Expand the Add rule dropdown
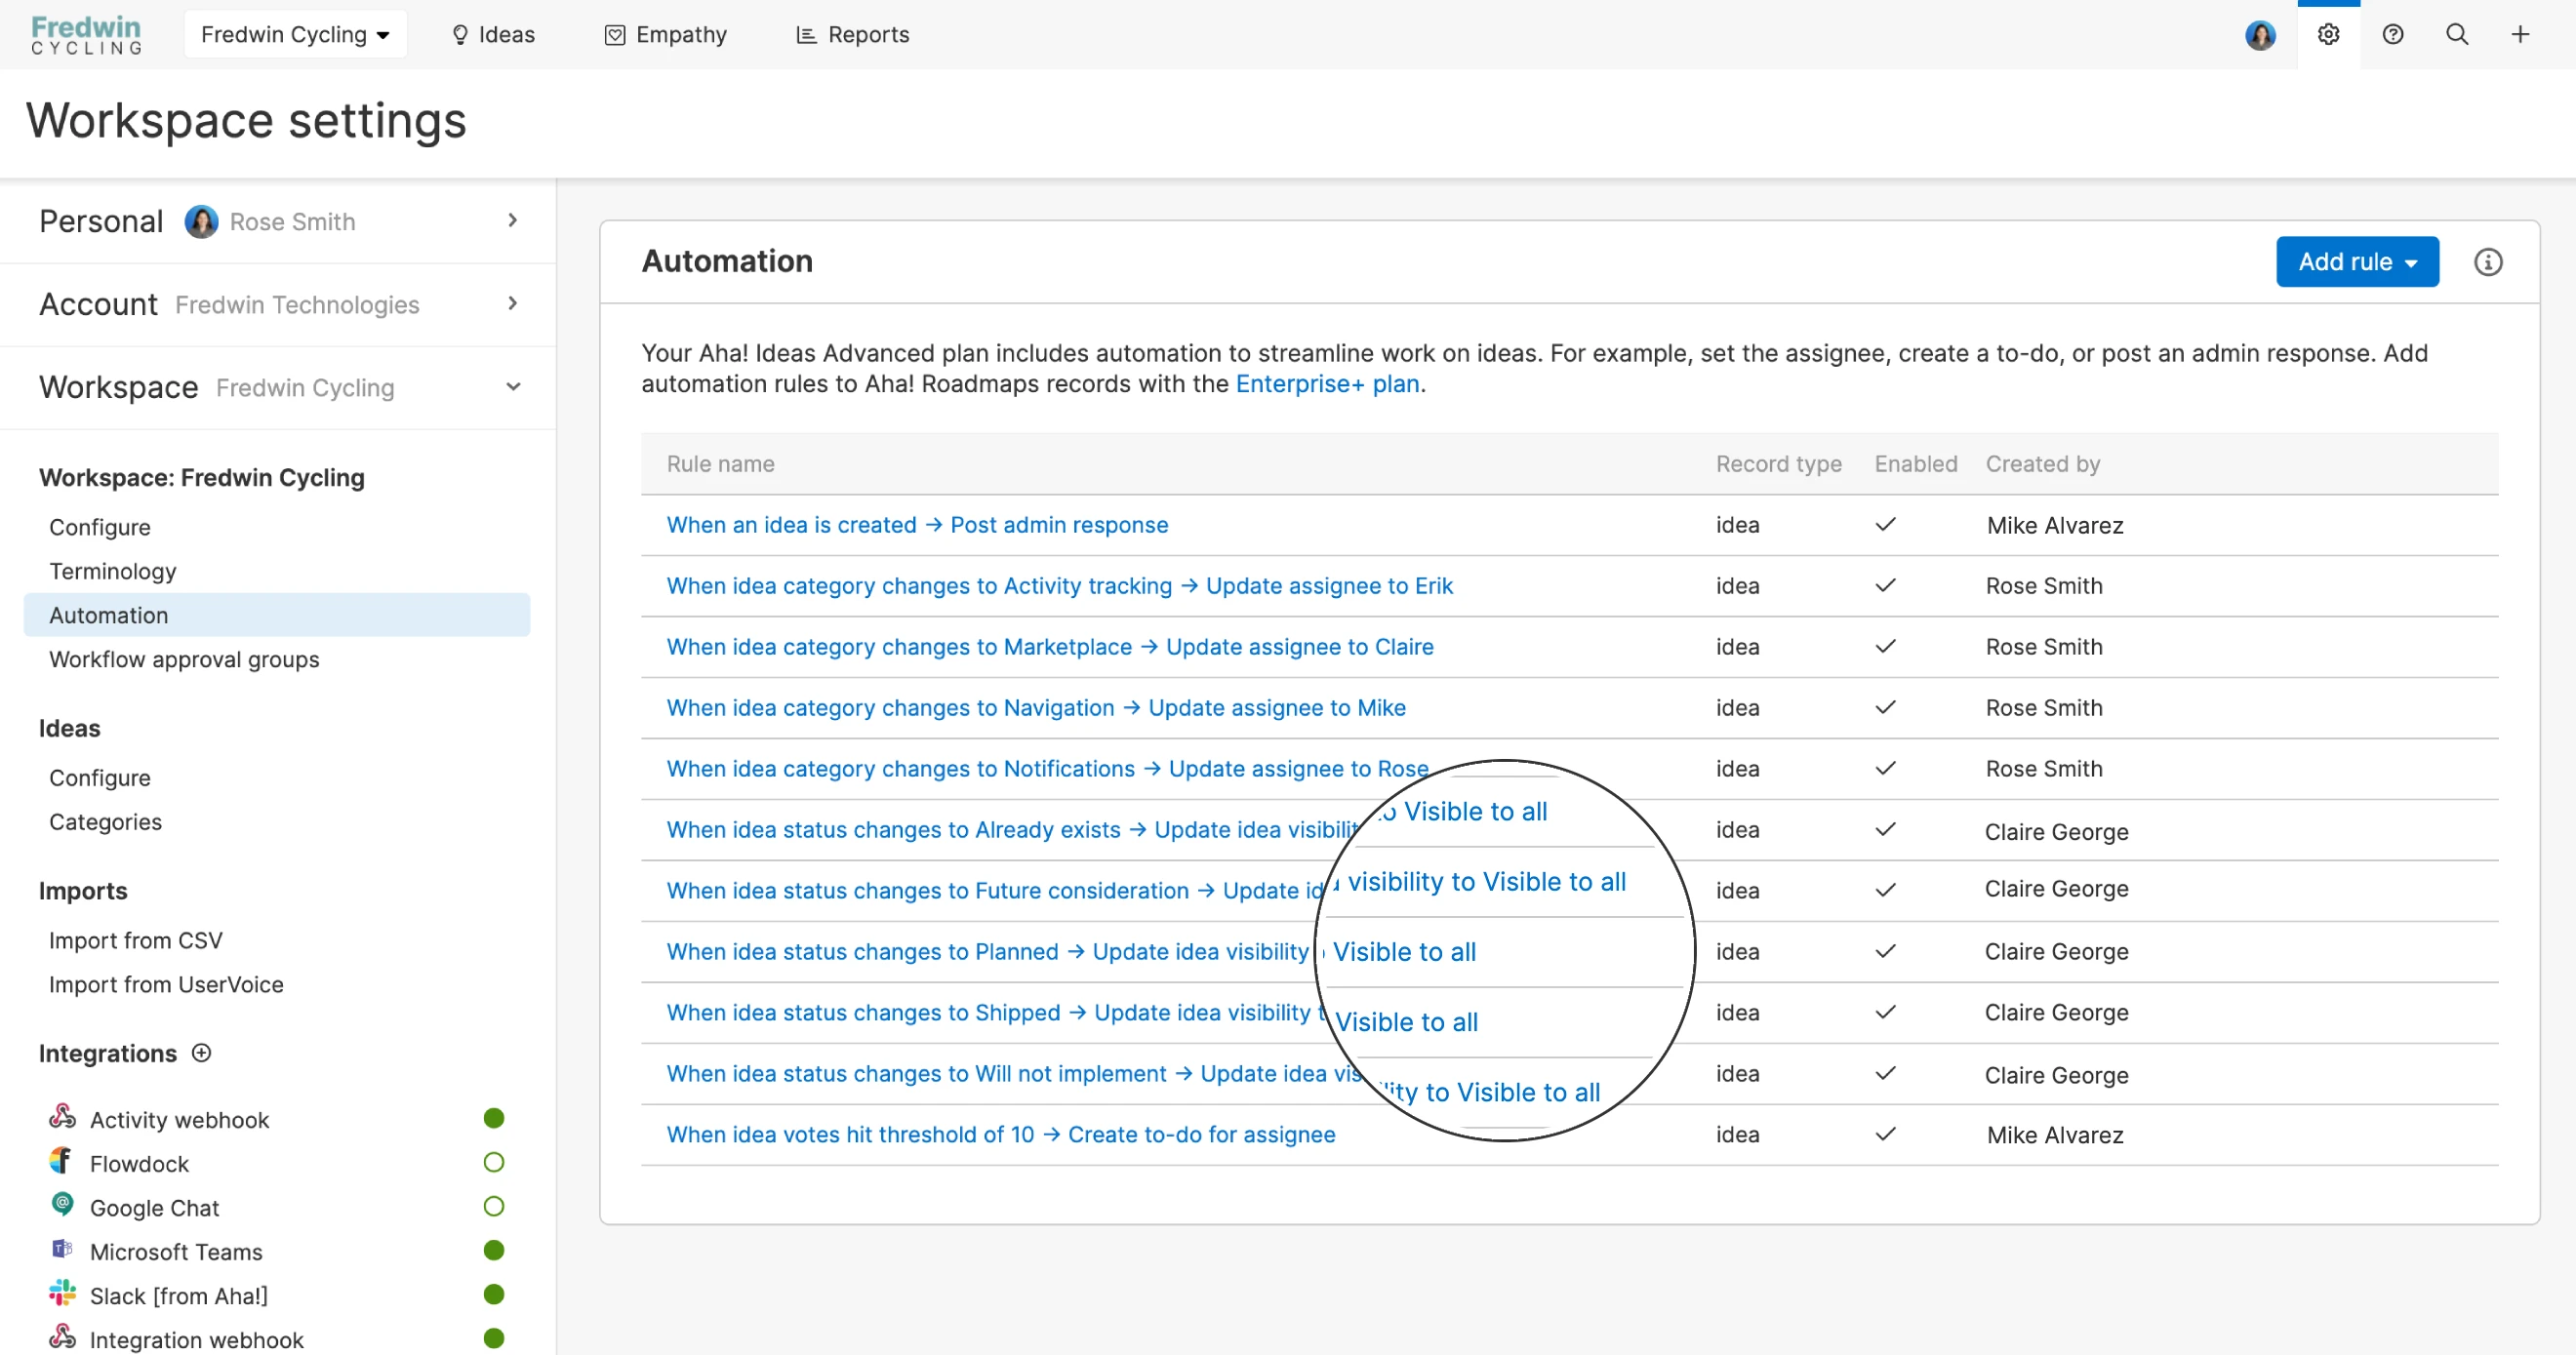 (x=2356, y=262)
